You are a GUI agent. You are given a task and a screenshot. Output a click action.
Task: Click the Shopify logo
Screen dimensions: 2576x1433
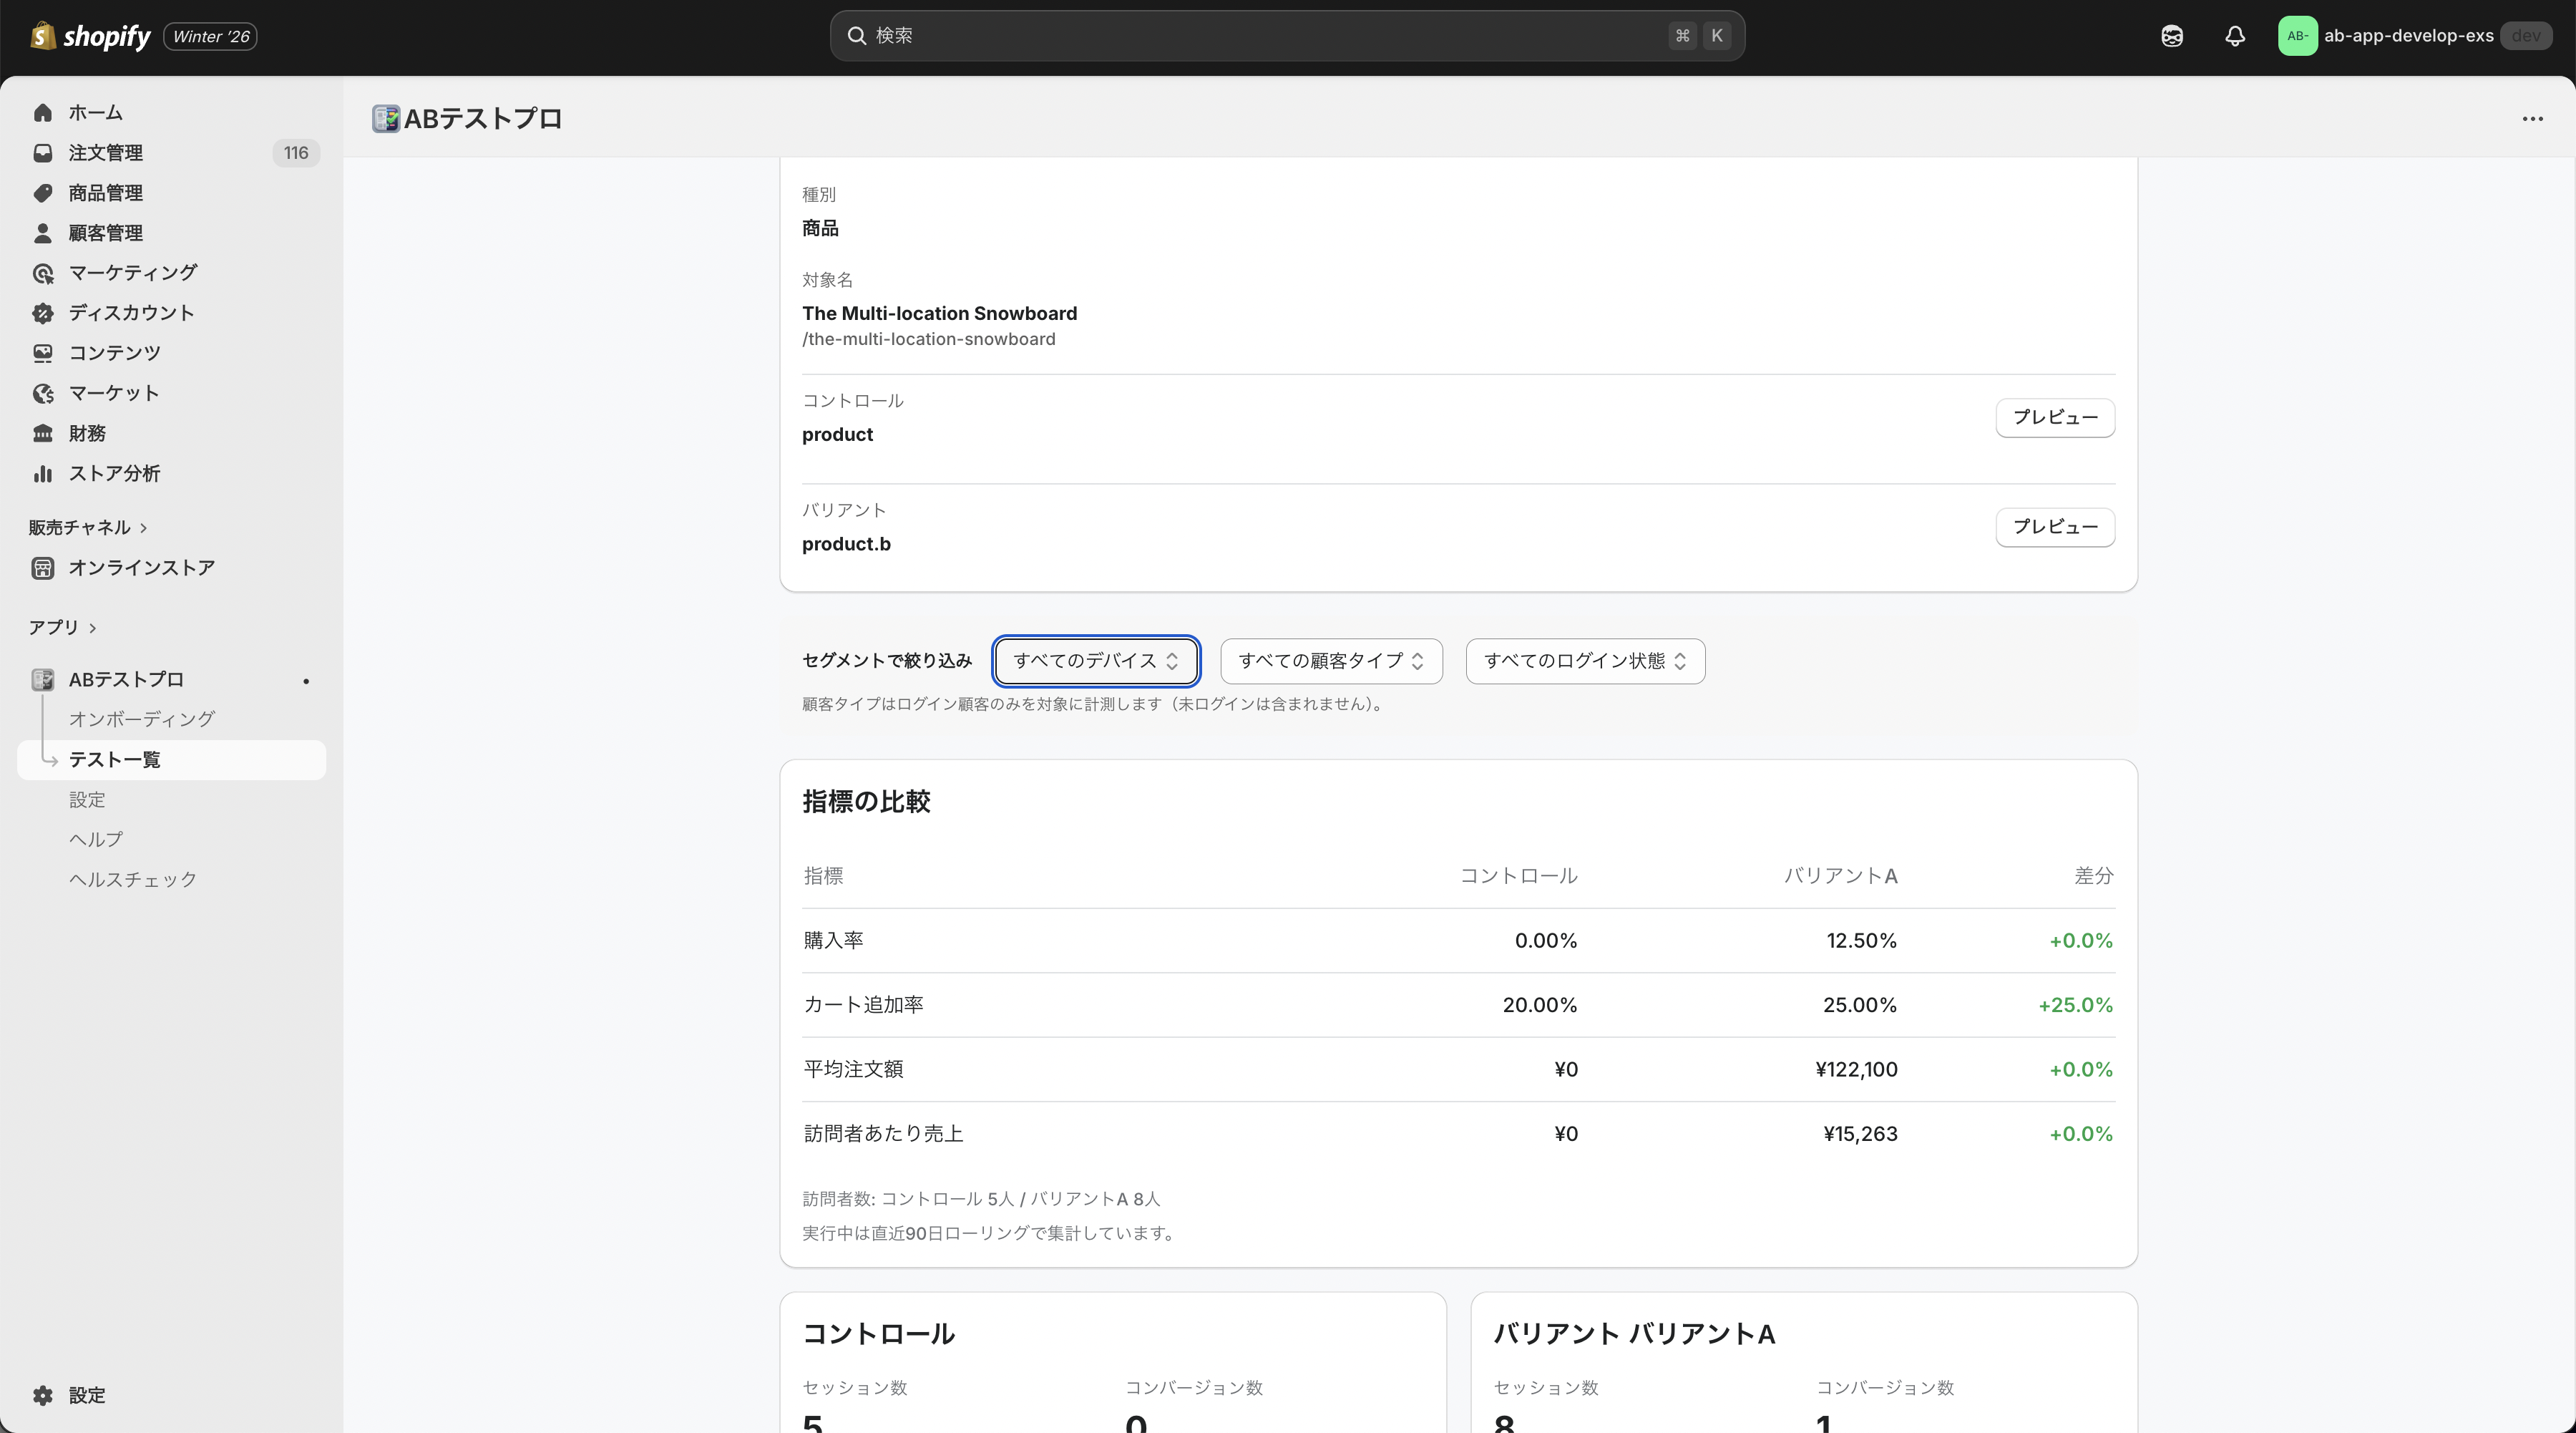point(91,36)
